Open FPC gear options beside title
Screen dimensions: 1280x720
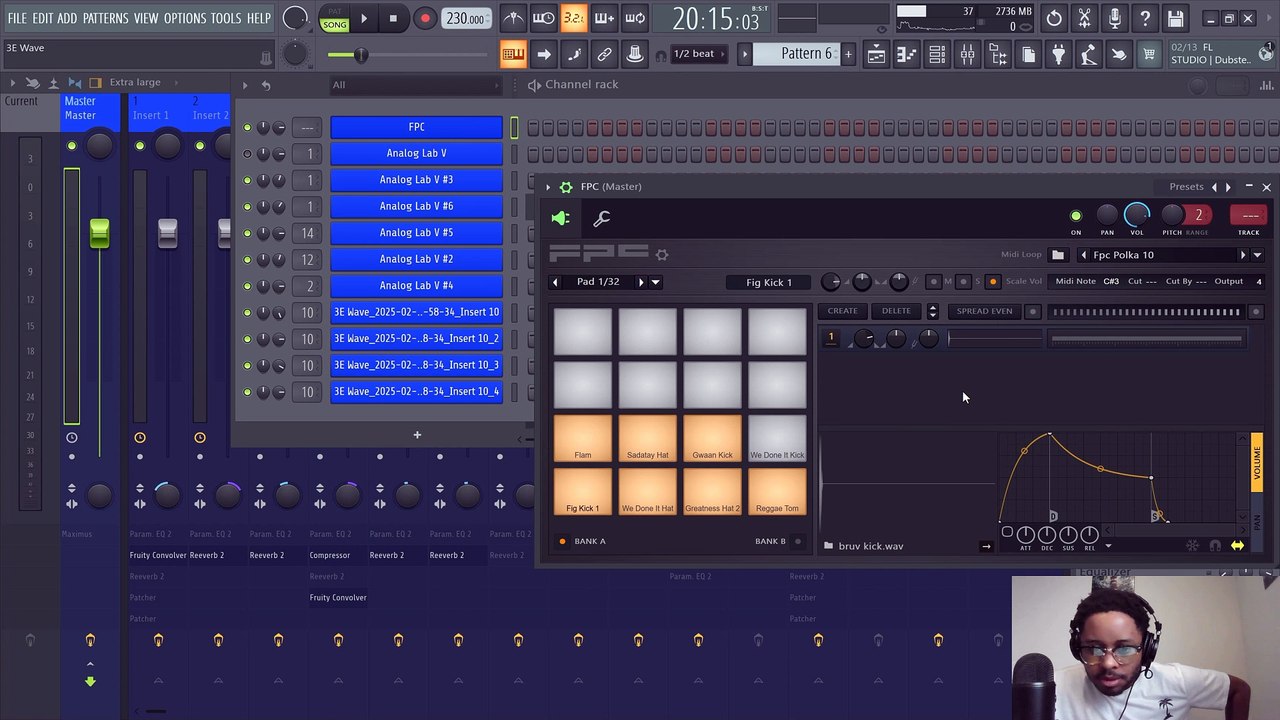click(x=566, y=187)
